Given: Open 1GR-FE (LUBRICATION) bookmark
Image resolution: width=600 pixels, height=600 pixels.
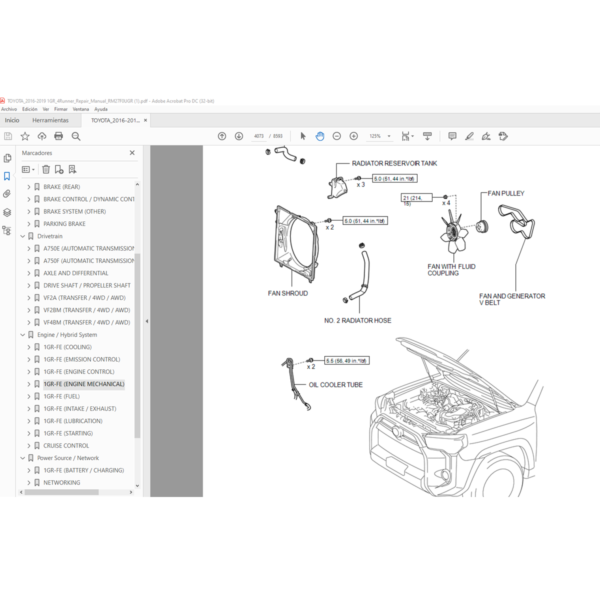Looking at the screenshot, I should pyautogui.click(x=73, y=421).
